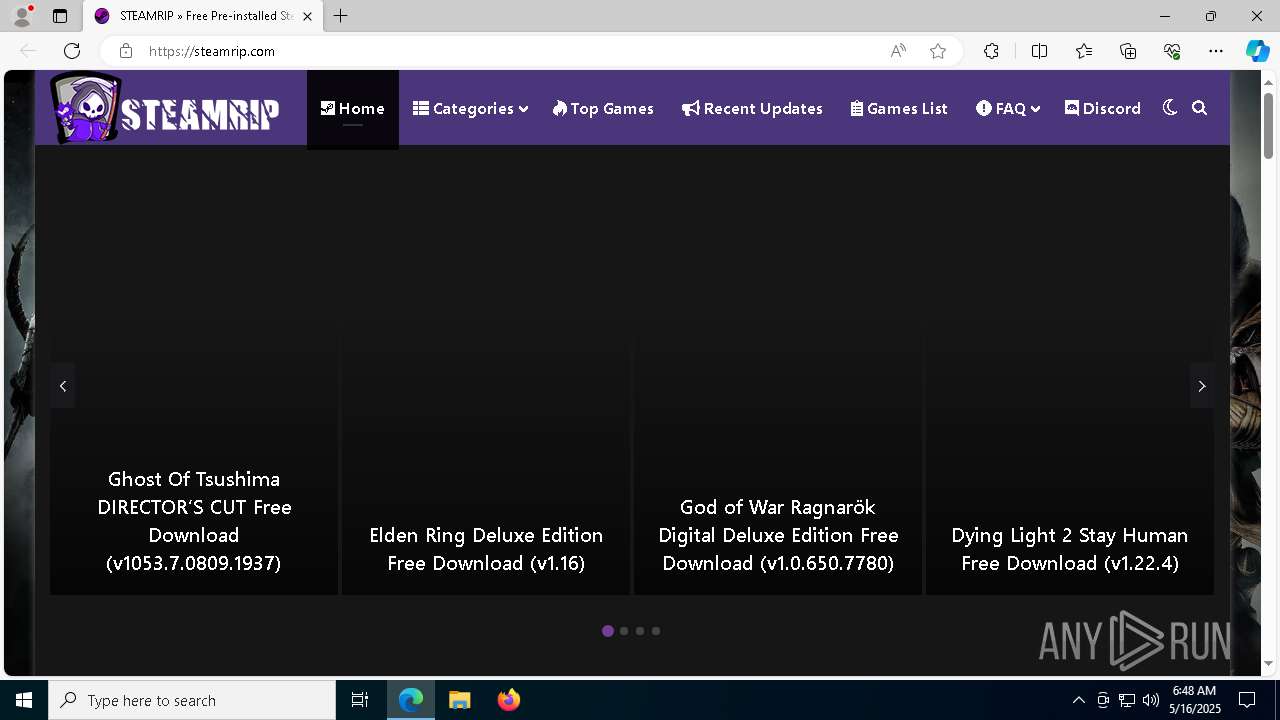Viewport: 1280px width, 720px height.
Task: Open Elden Ring Deluxe Edition download
Action: [x=486, y=549]
